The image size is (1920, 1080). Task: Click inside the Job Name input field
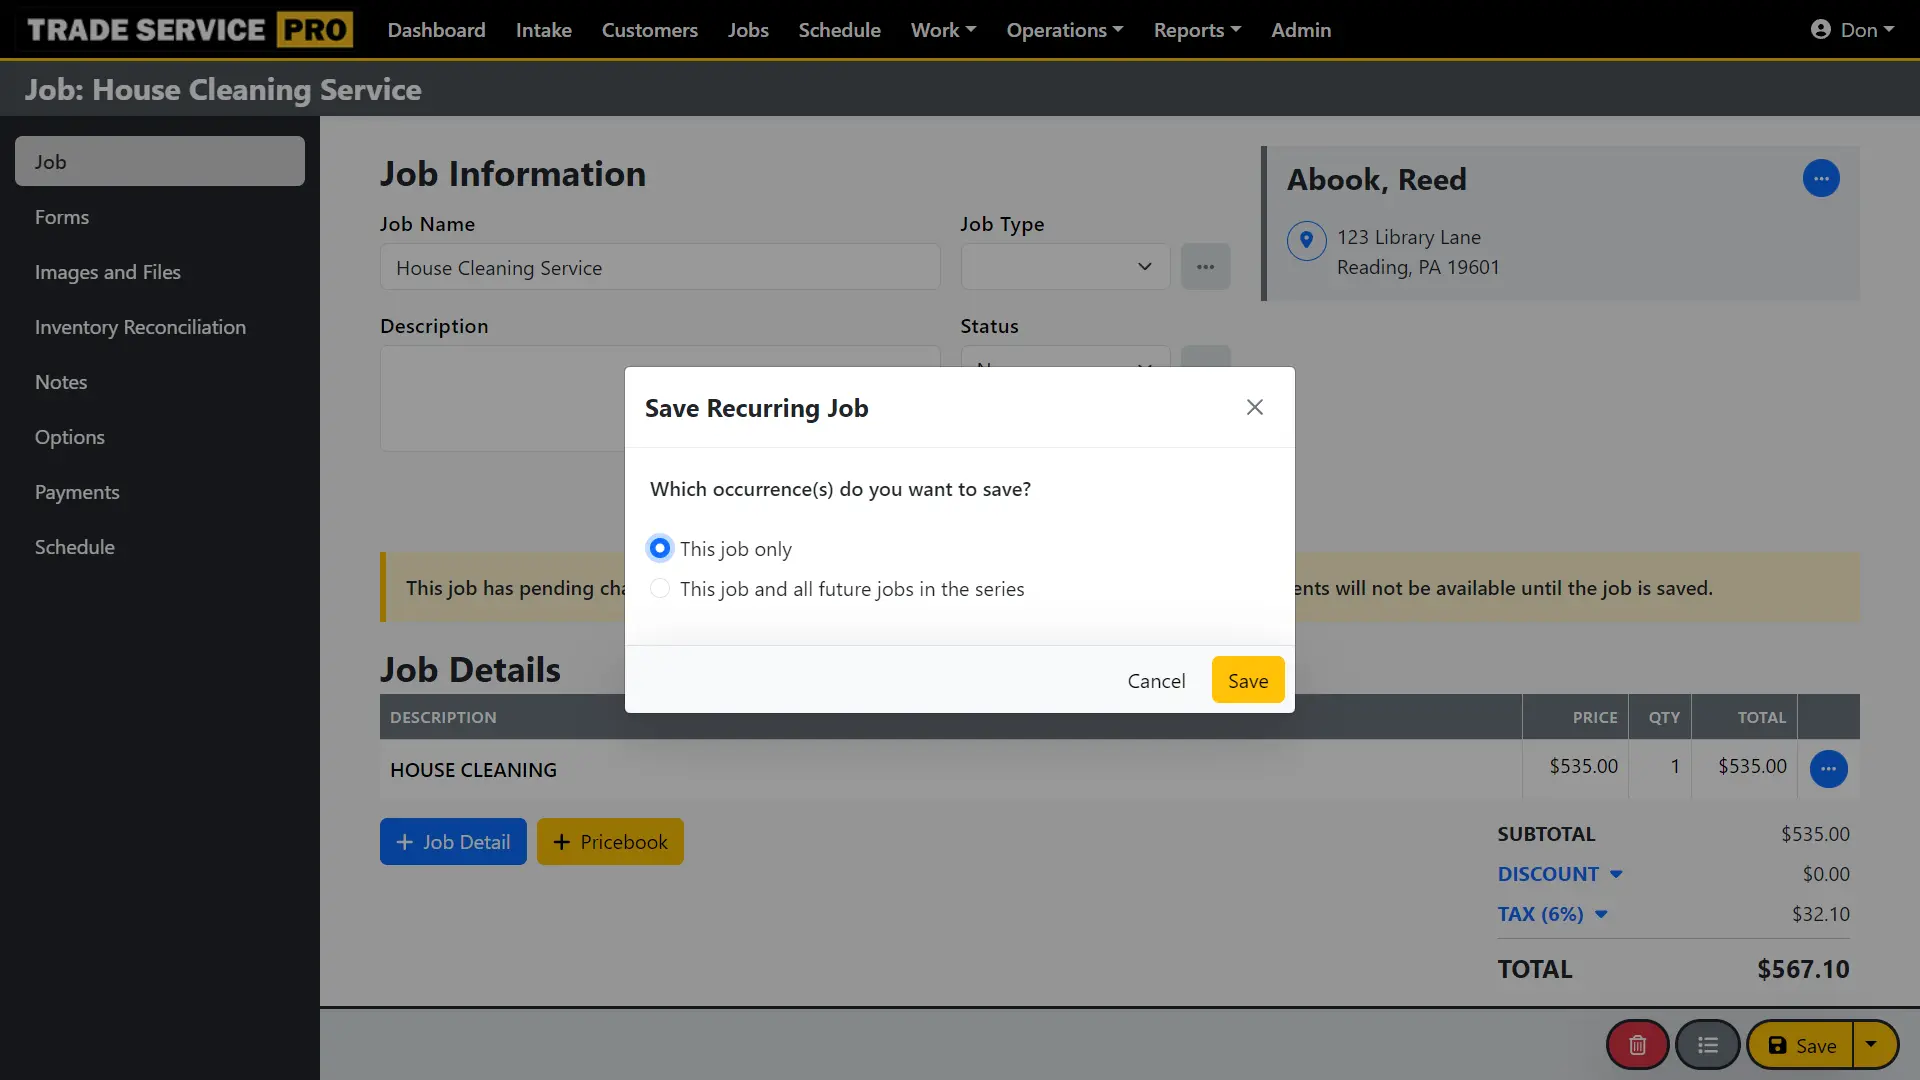(659, 267)
